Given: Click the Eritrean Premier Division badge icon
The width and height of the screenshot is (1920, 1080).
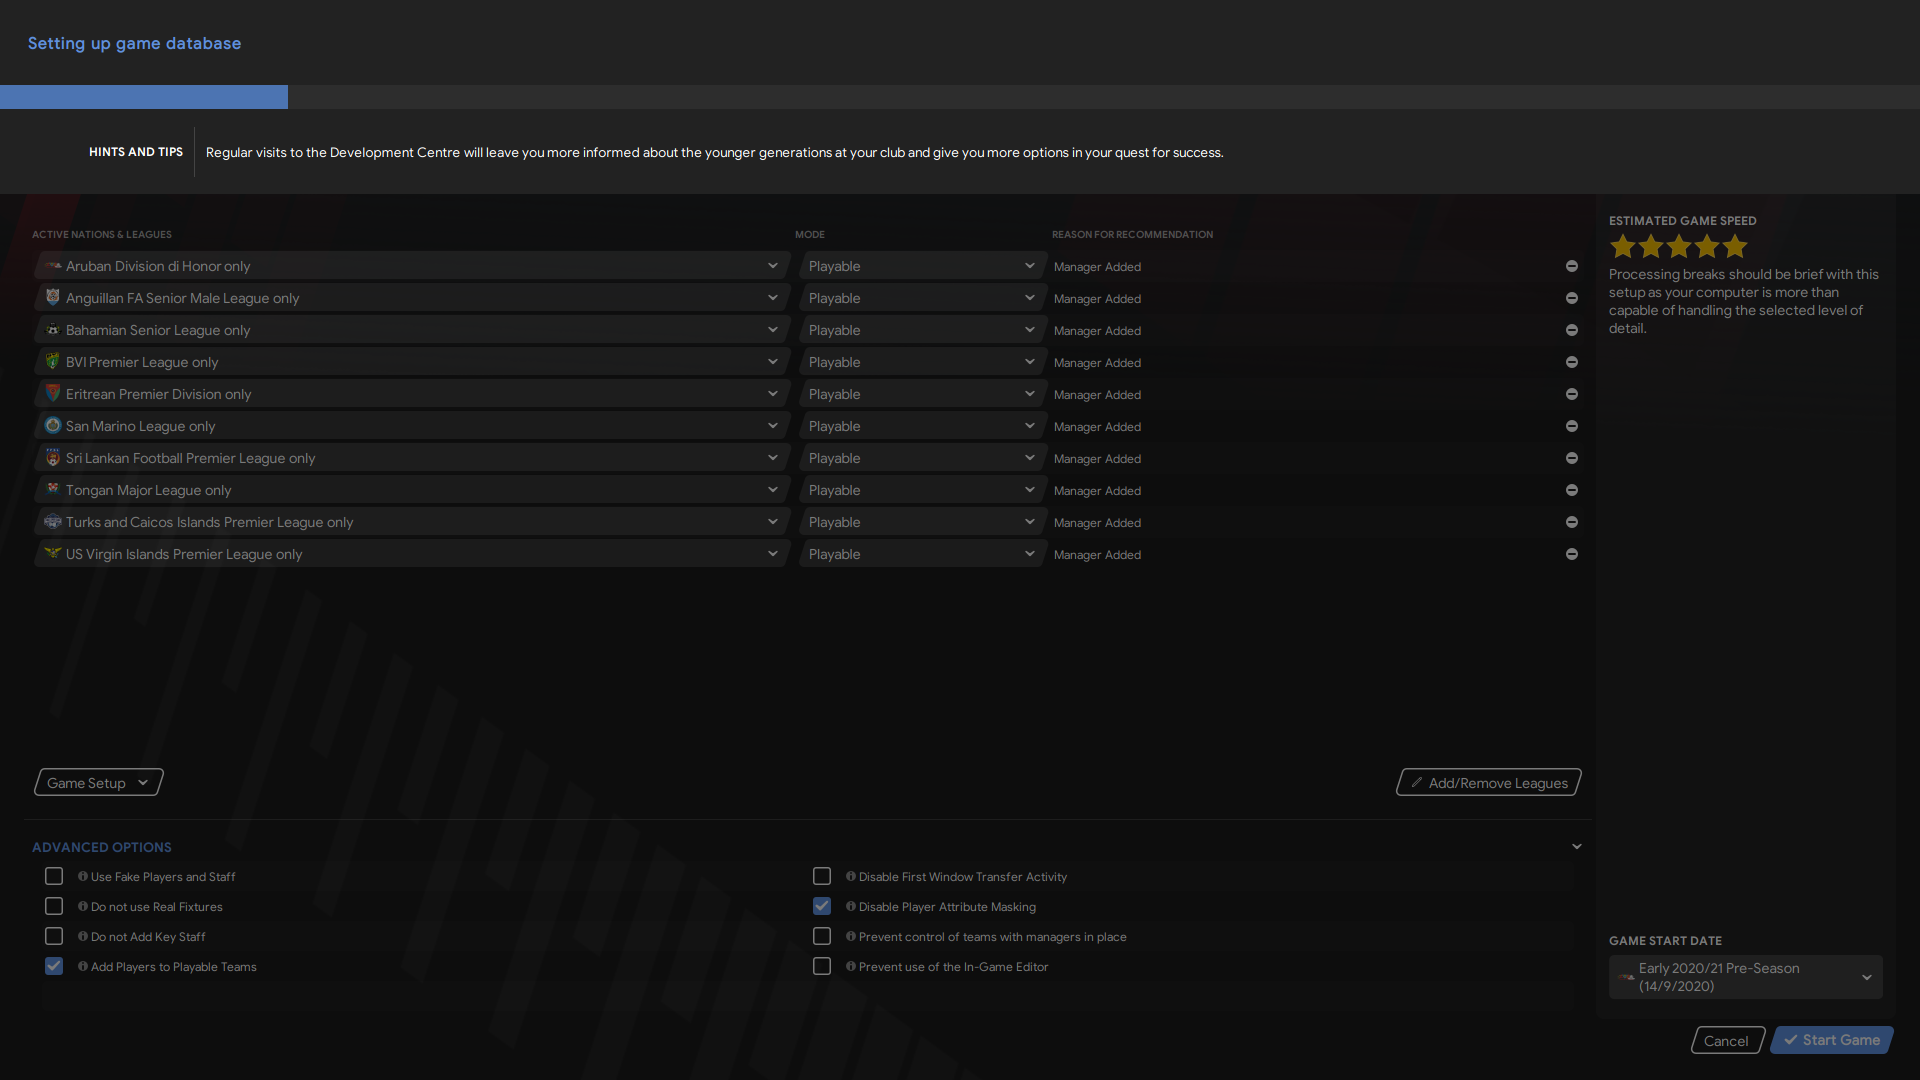Looking at the screenshot, I should pos(53,393).
